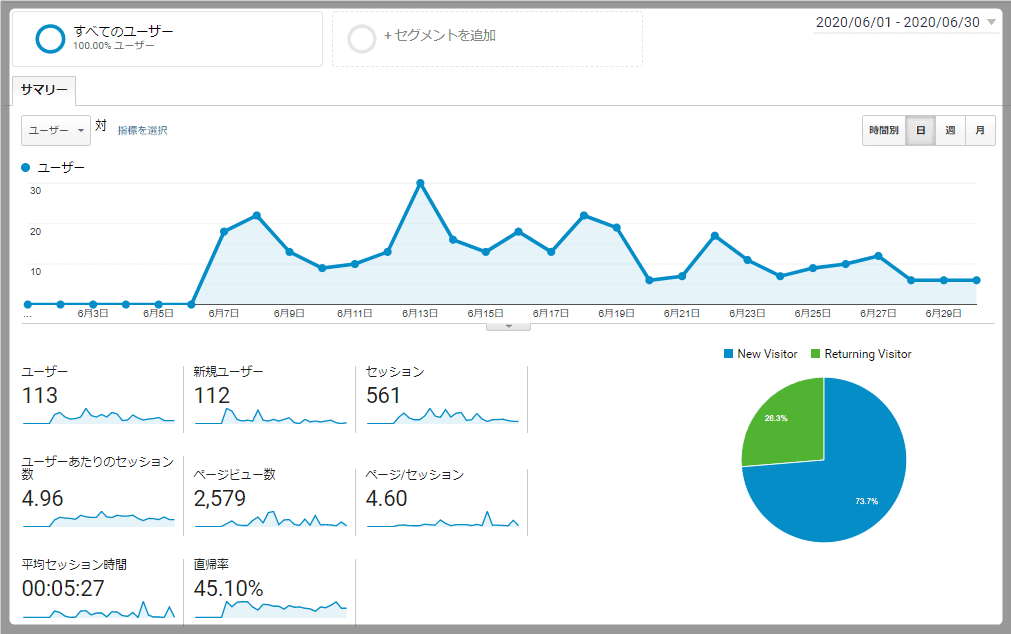Switch the graph to 月 view
The height and width of the screenshot is (634, 1011).
tap(980, 130)
